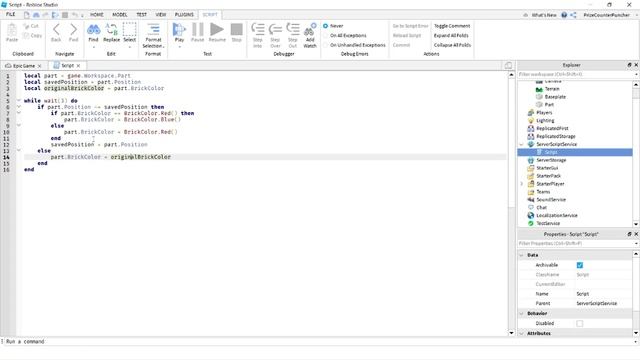Toggle the Archivable checkbox
This screenshot has height=360, width=640.
tap(580, 265)
